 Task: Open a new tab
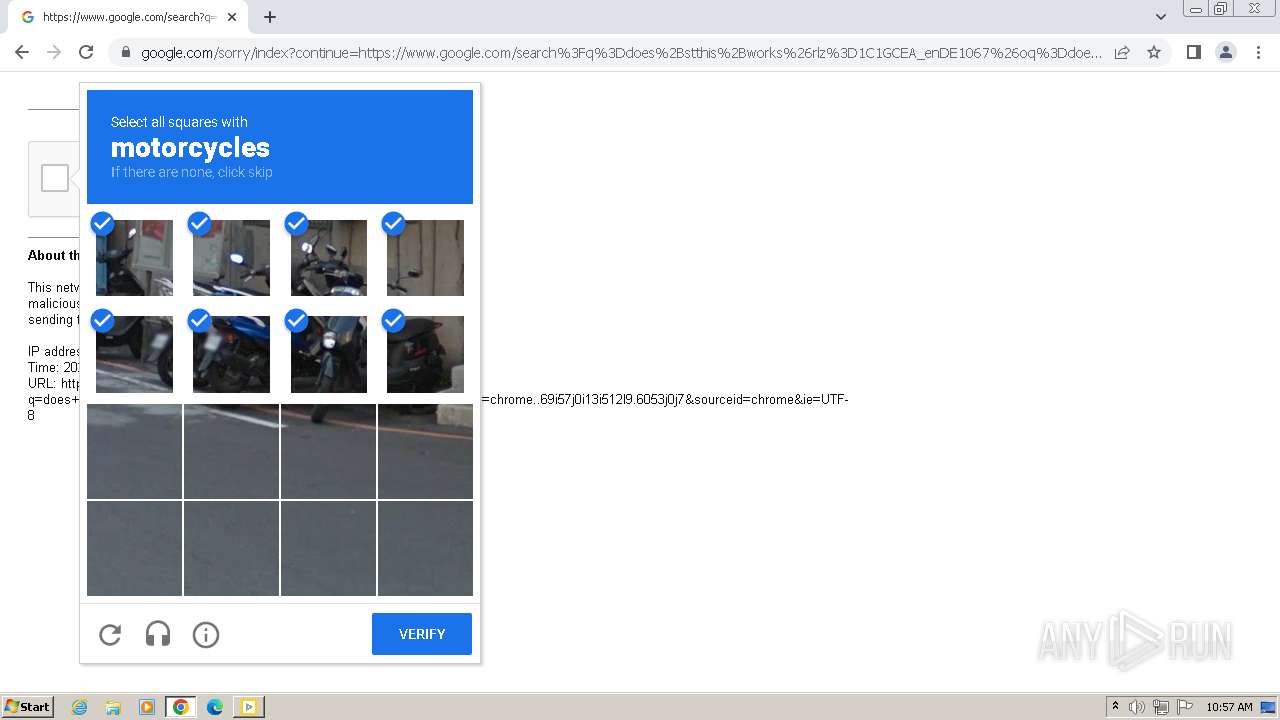270,17
